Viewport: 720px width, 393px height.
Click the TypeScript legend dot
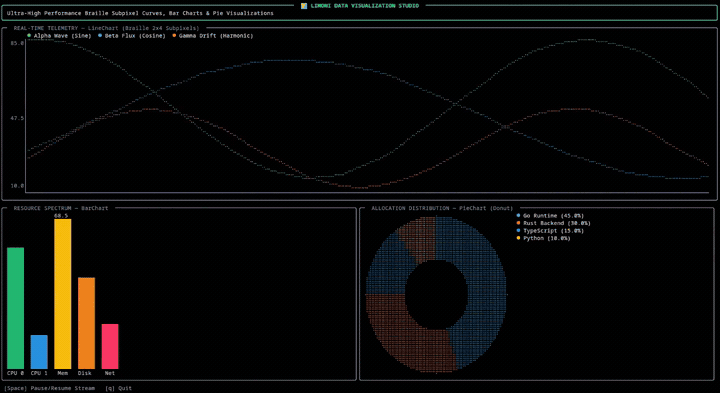pos(518,230)
